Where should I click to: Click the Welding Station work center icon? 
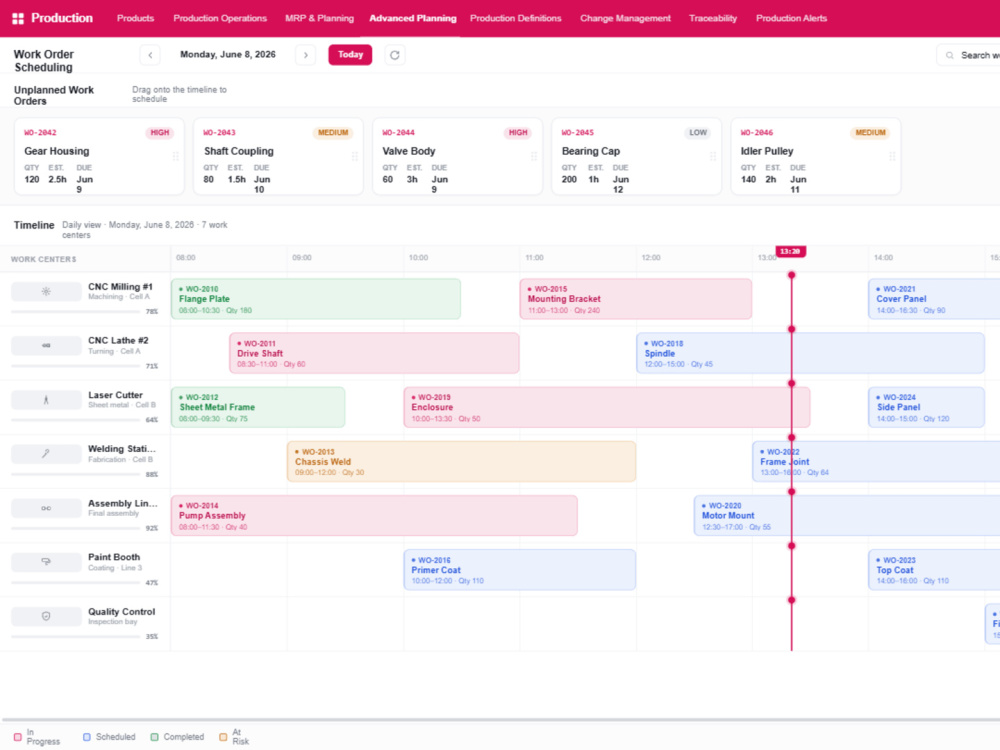point(46,453)
